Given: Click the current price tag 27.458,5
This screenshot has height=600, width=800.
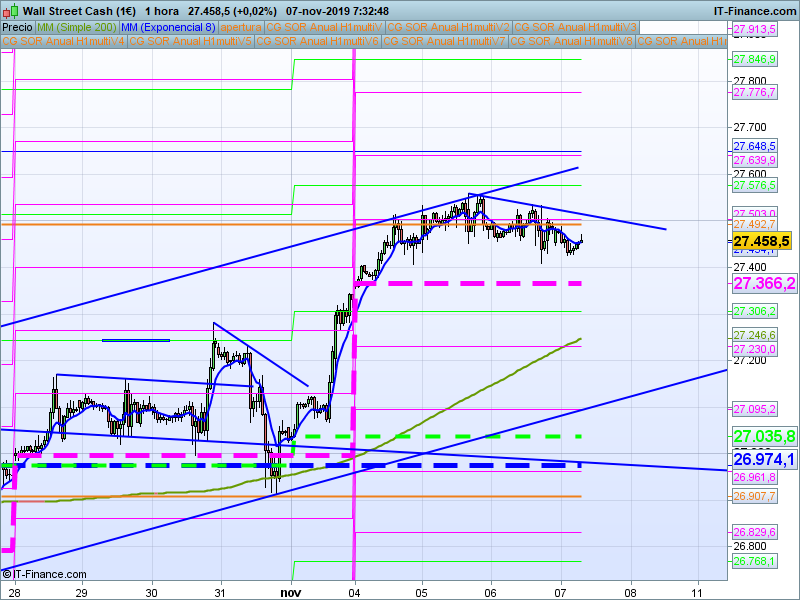Looking at the screenshot, I should click(x=761, y=241).
